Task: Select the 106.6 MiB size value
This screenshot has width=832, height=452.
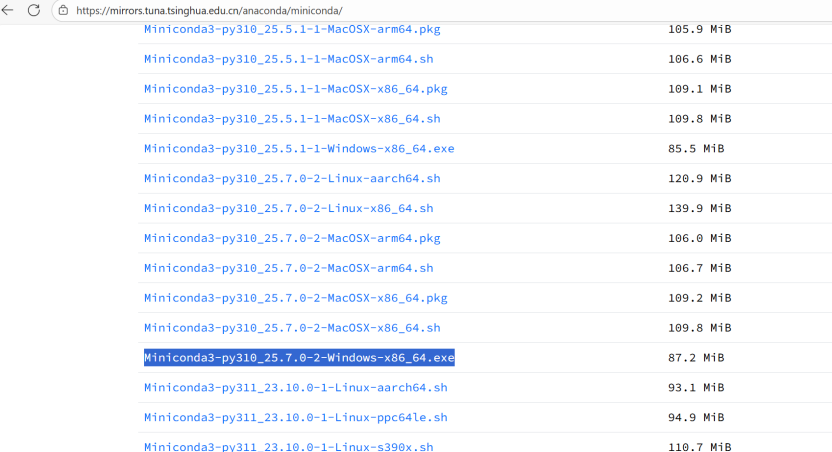Action: tap(699, 59)
